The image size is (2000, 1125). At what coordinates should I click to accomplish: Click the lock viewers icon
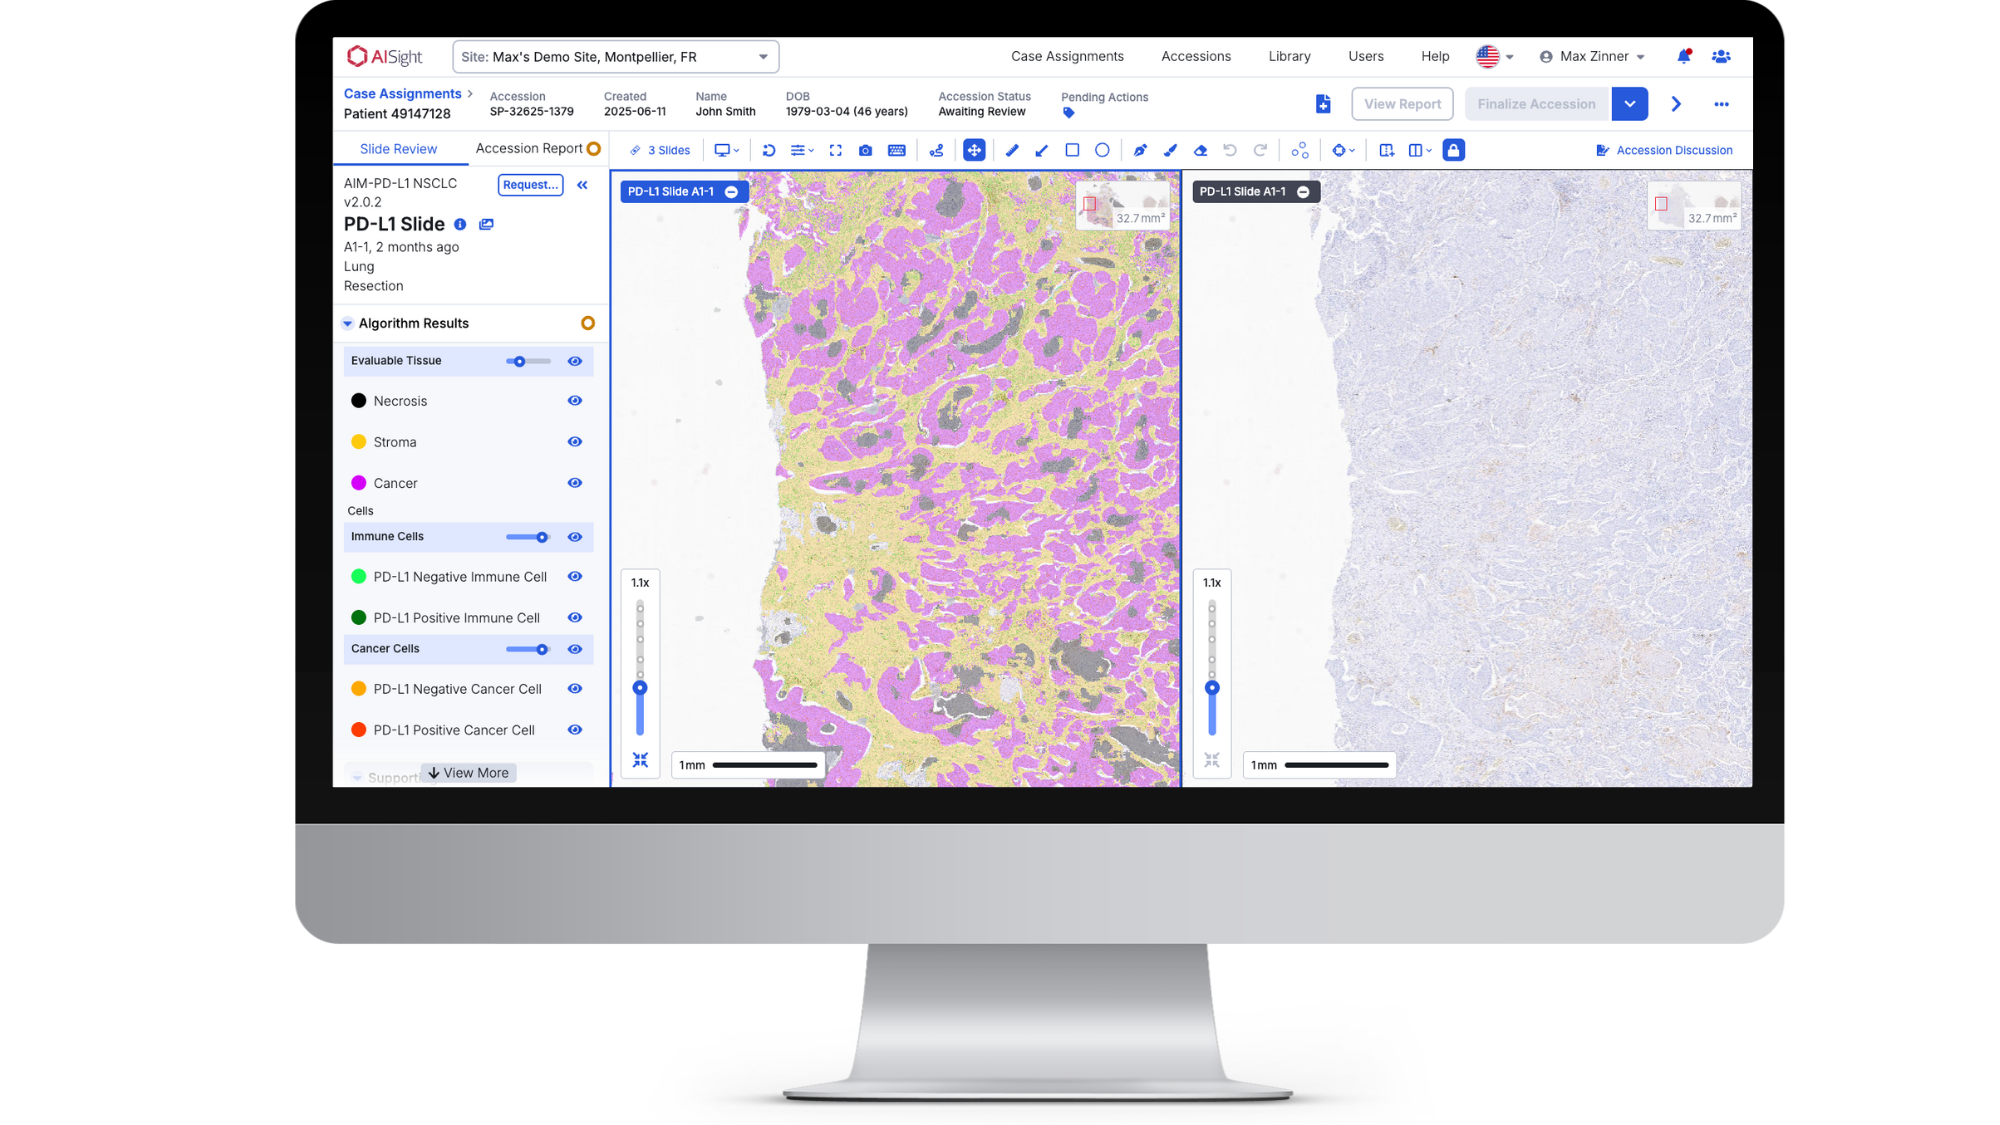point(1453,150)
